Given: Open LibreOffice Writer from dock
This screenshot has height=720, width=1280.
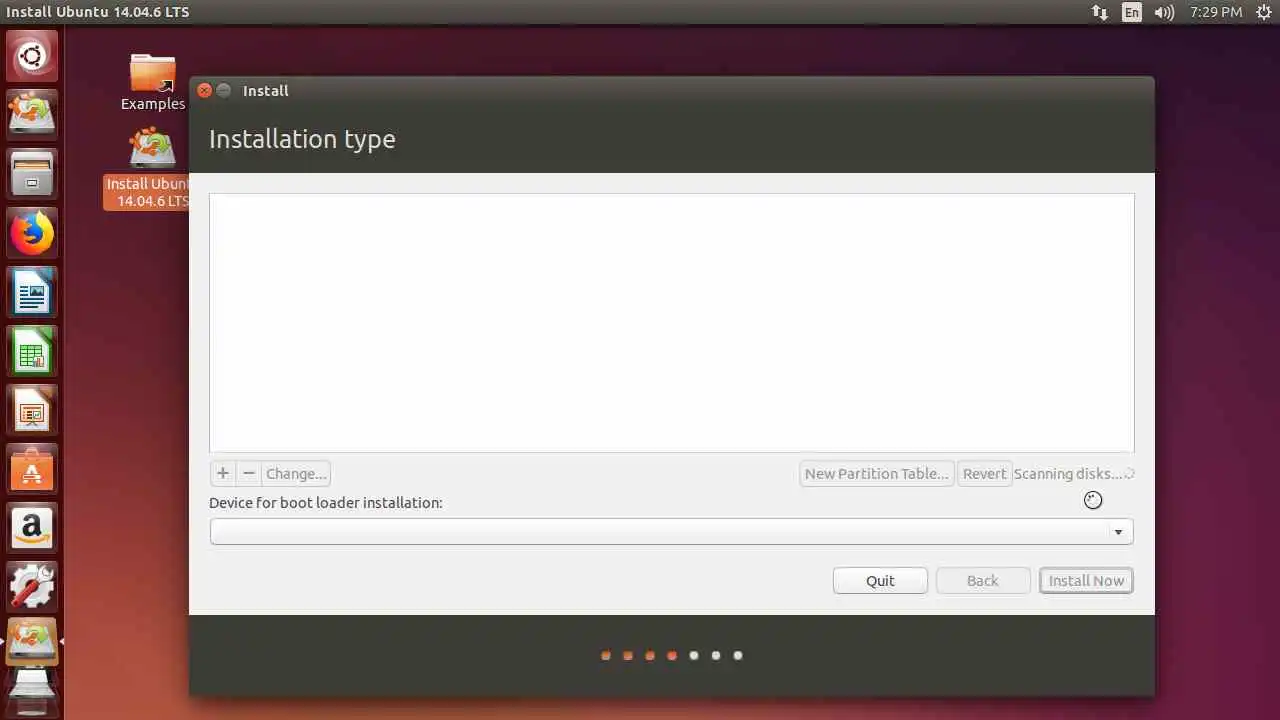Looking at the screenshot, I should 32,292.
